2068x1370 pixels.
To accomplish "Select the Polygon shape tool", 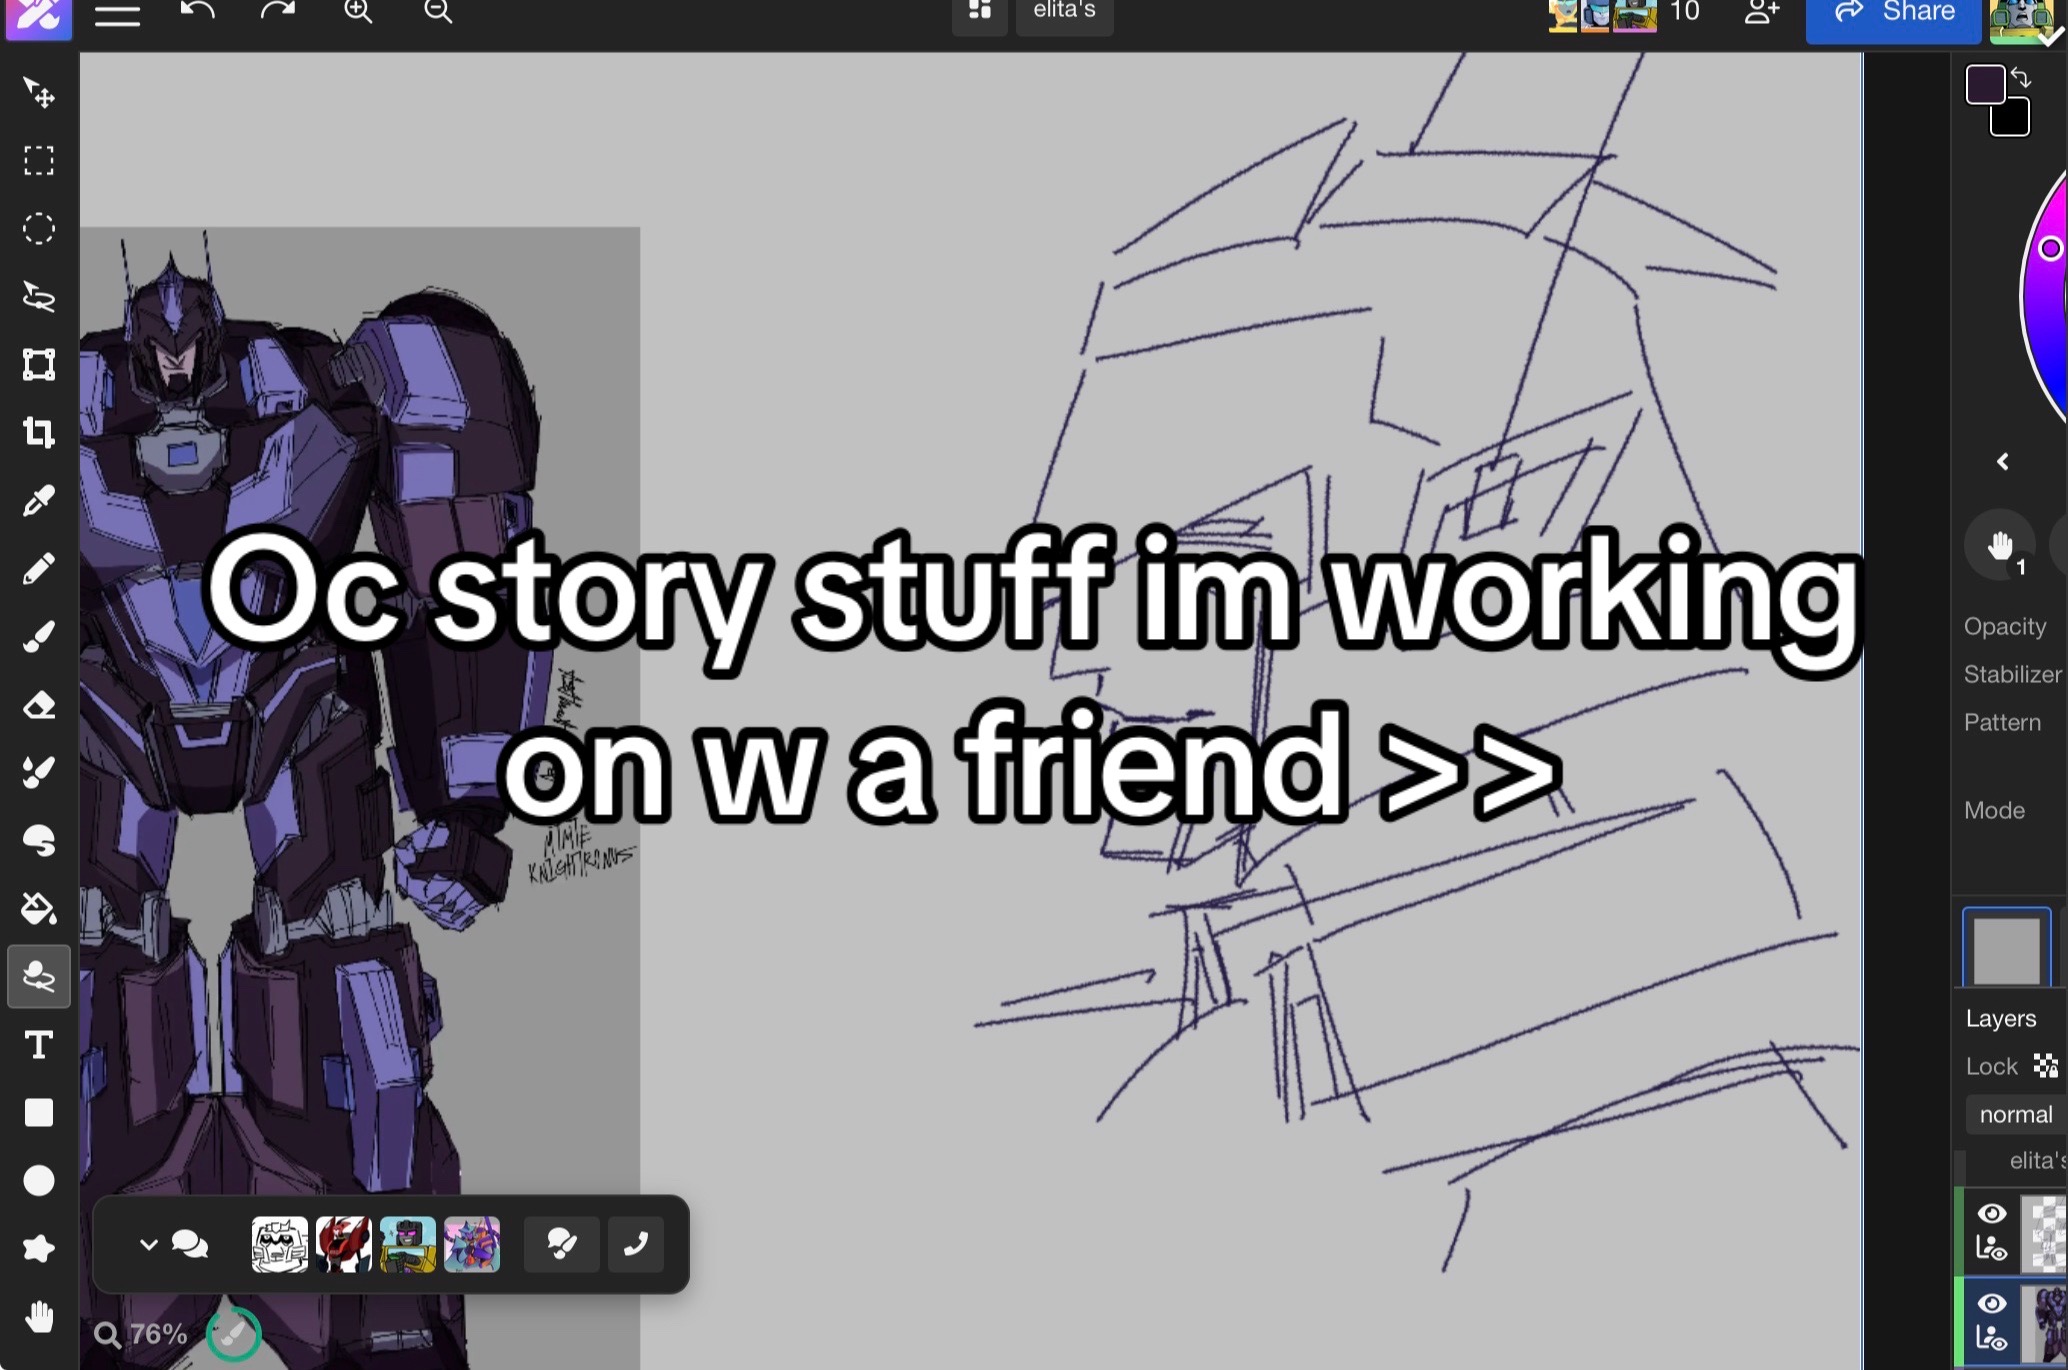I will pos(39,1249).
